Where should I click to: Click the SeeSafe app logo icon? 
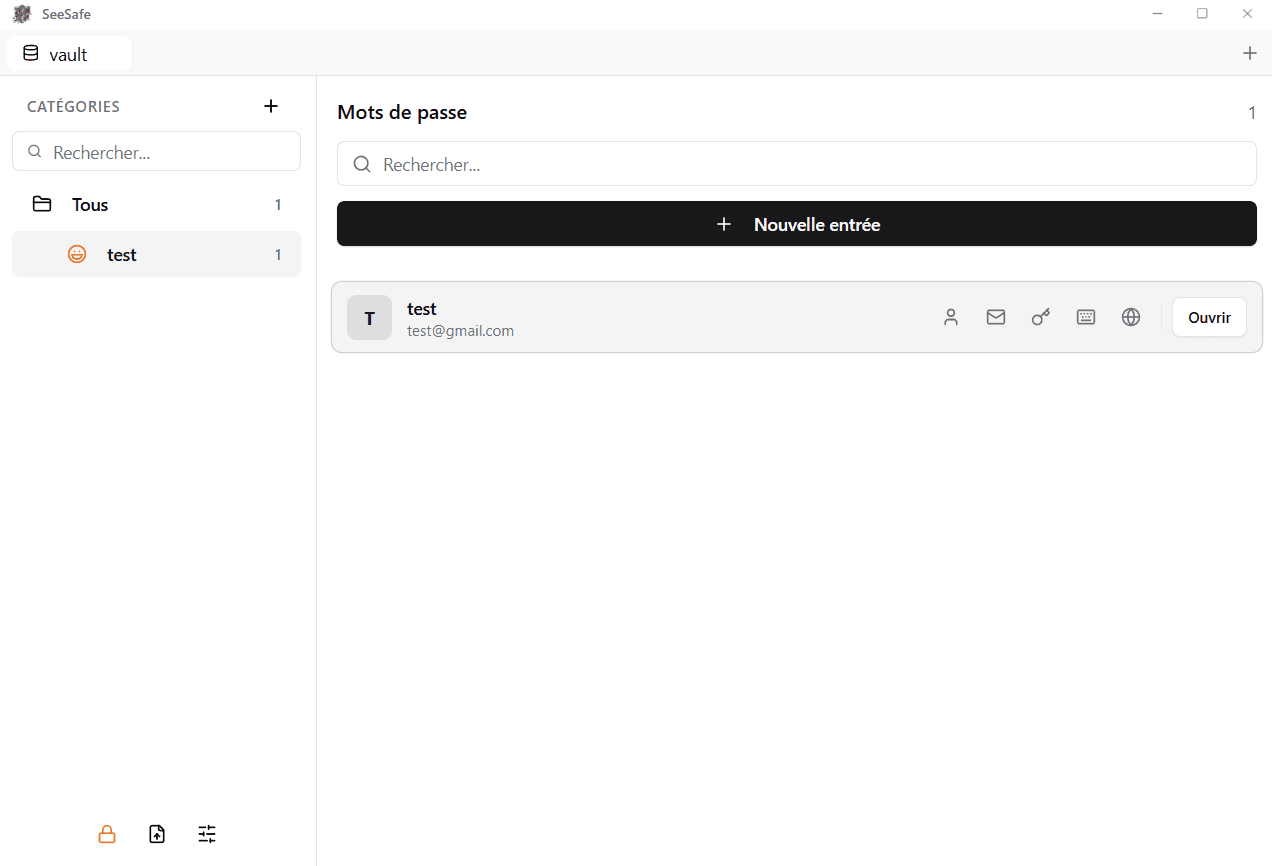click(x=22, y=14)
